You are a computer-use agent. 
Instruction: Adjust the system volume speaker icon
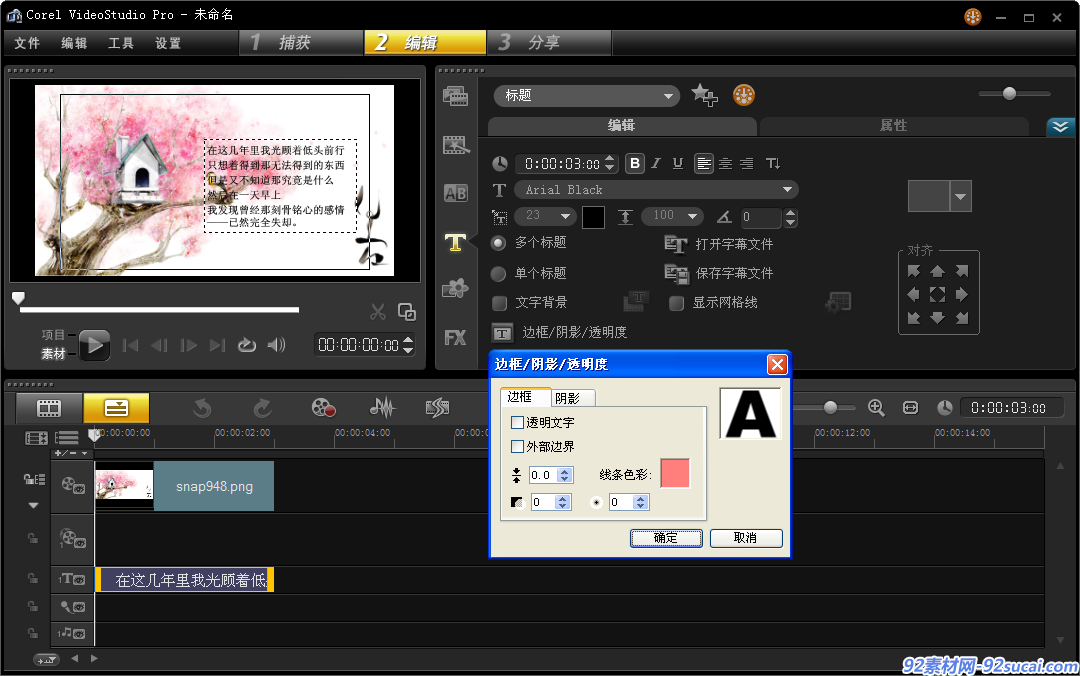pyautogui.click(x=276, y=345)
